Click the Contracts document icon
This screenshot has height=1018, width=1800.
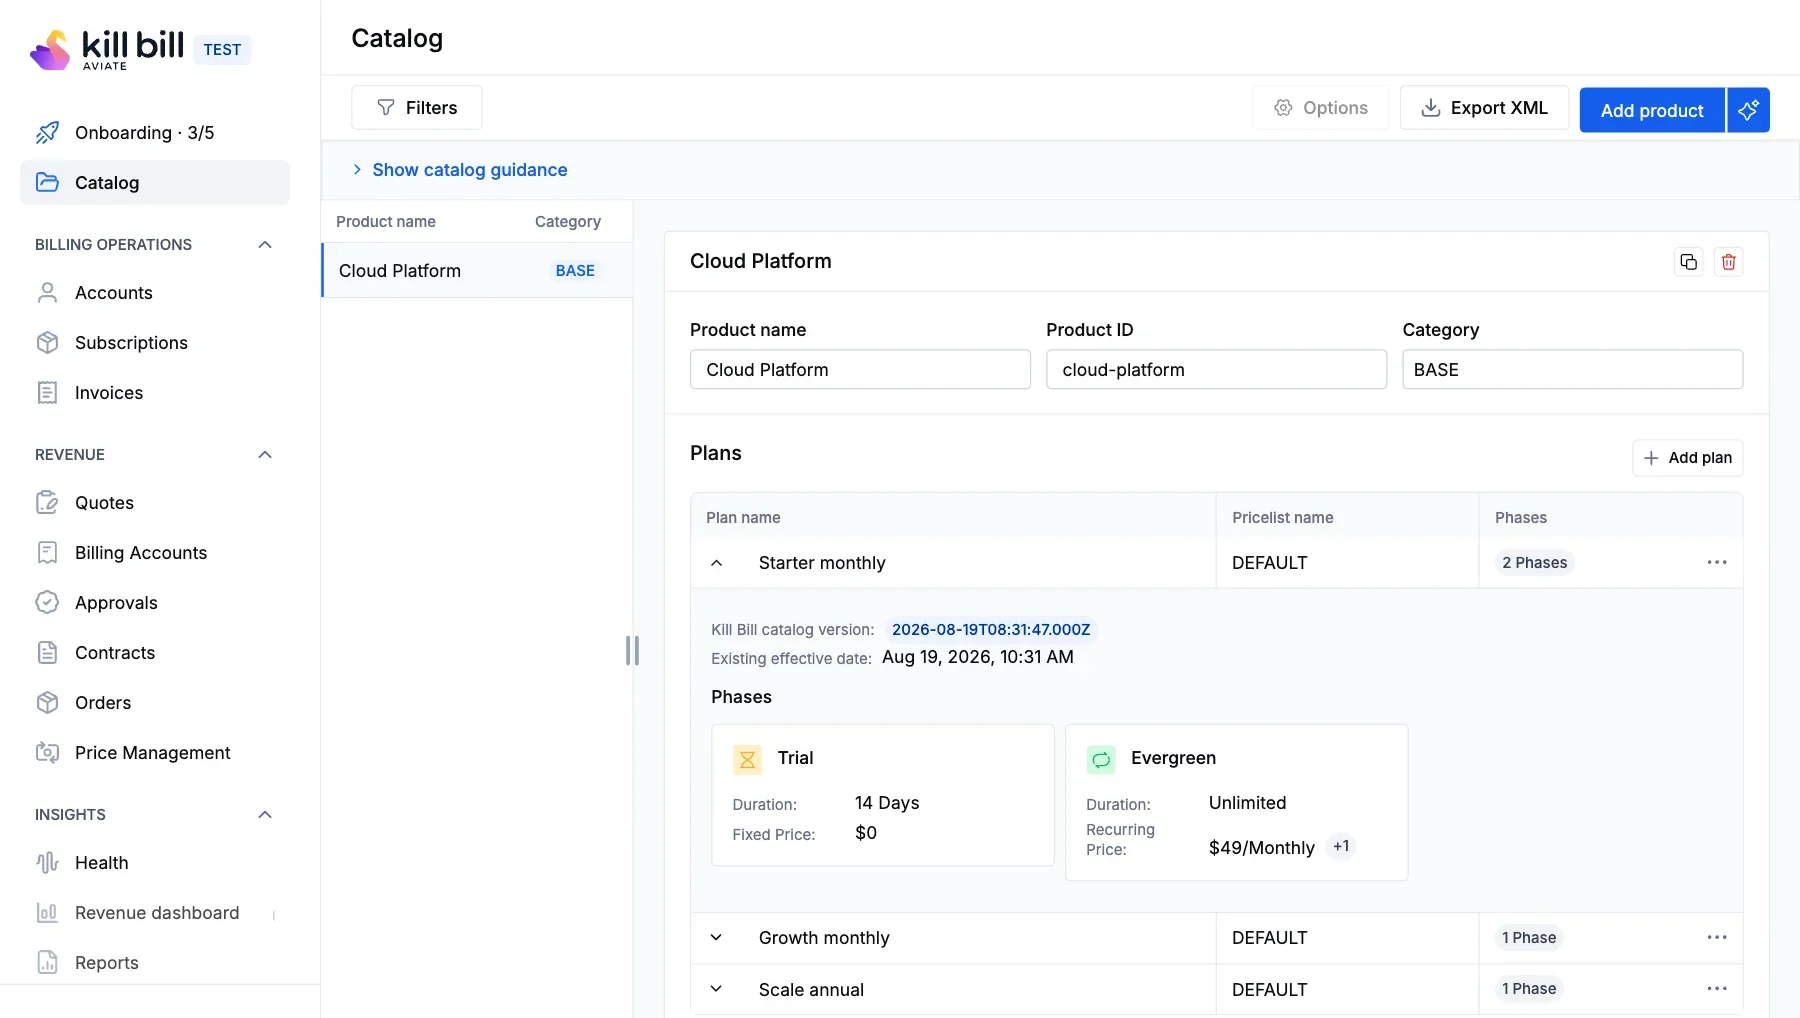(47, 653)
